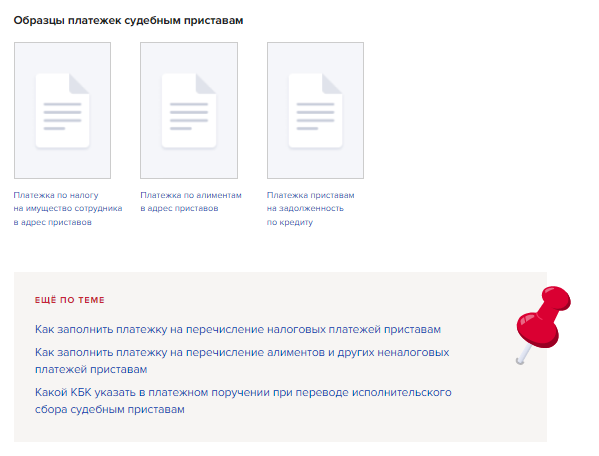Open the alimony payment sample thumbnail

[x=189, y=110]
